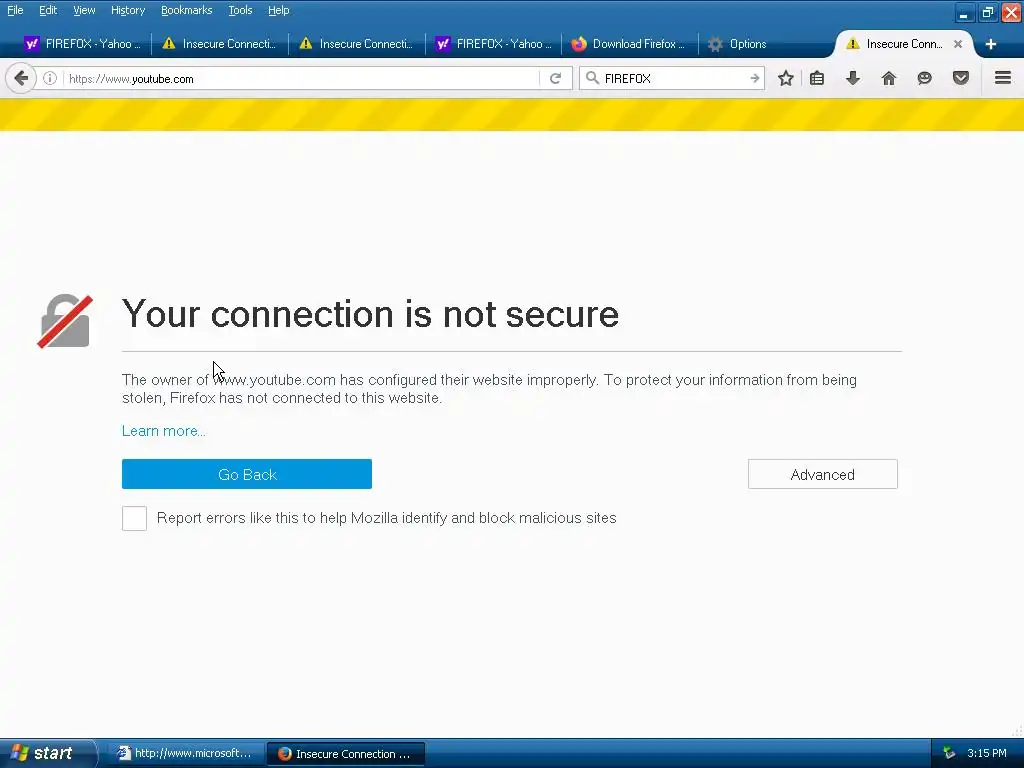The height and width of the screenshot is (768, 1024).
Task: Switch to the fourth tab, FIREFOX - Yahoo
Action: tap(493, 44)
